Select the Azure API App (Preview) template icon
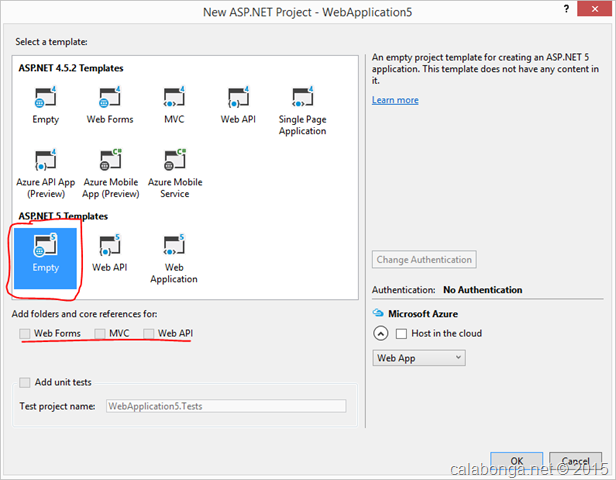Viewport: 616px width, 480px height. click(x=45, y=160)
